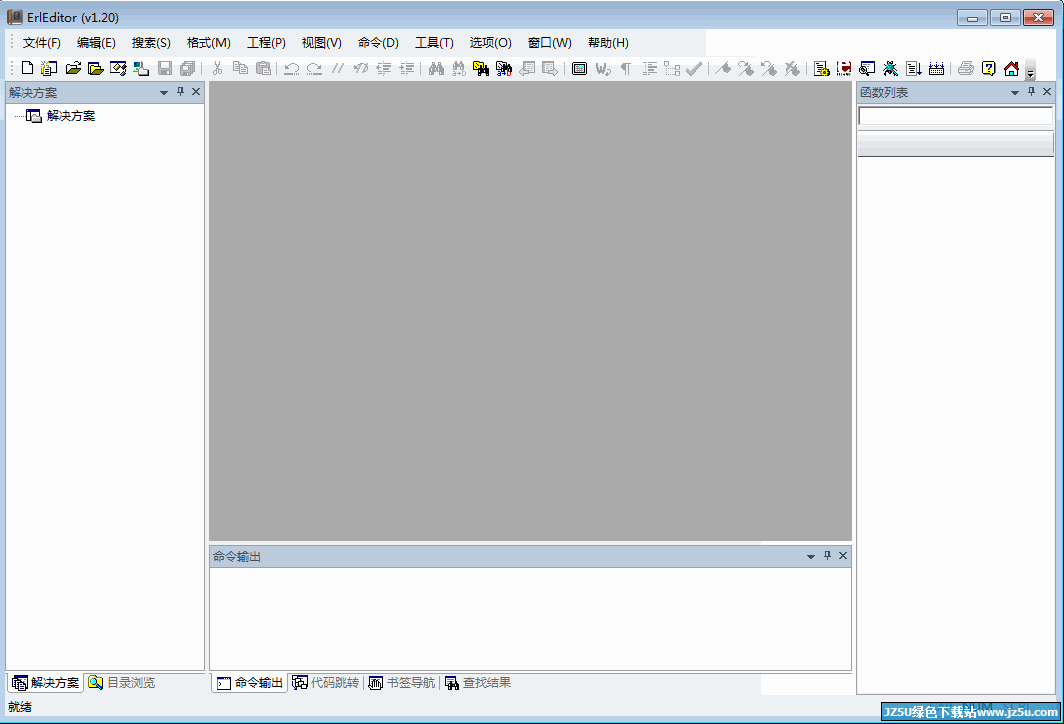Click the New File toolbar icon
This screenshot has height=724, width=1064.
27,68
